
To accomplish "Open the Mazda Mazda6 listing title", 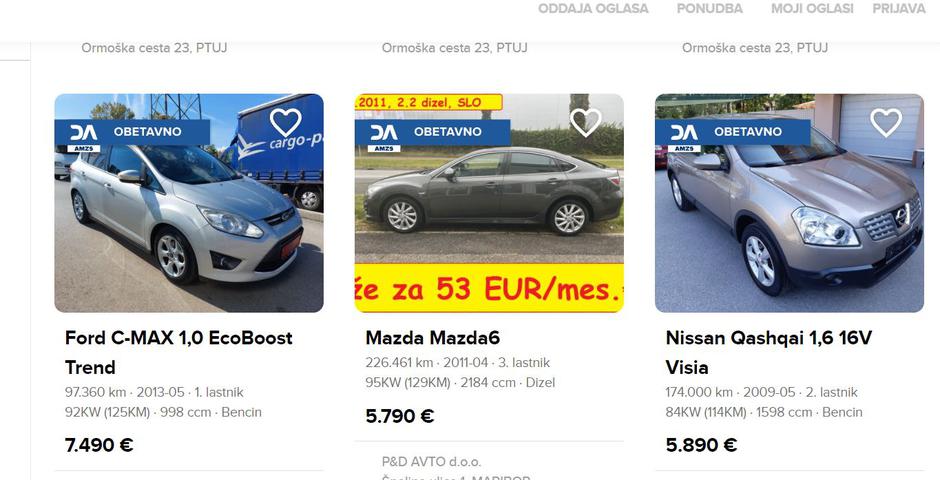I will 432,338.
